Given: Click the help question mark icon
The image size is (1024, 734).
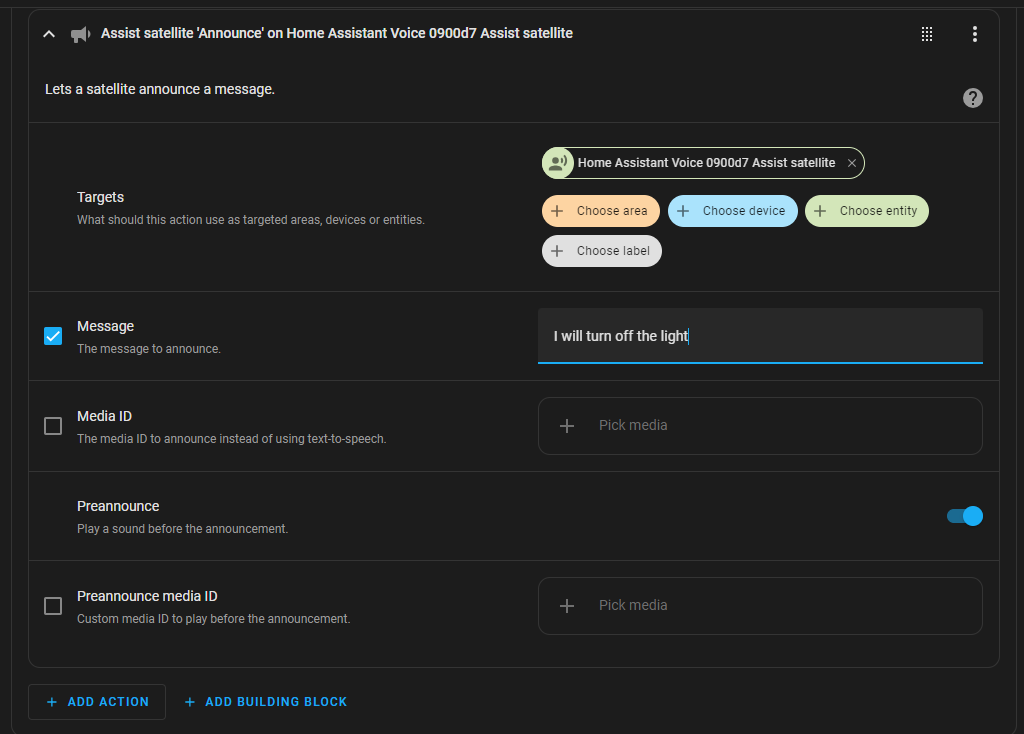Looking at the screenshot, I should coord(972,97).
